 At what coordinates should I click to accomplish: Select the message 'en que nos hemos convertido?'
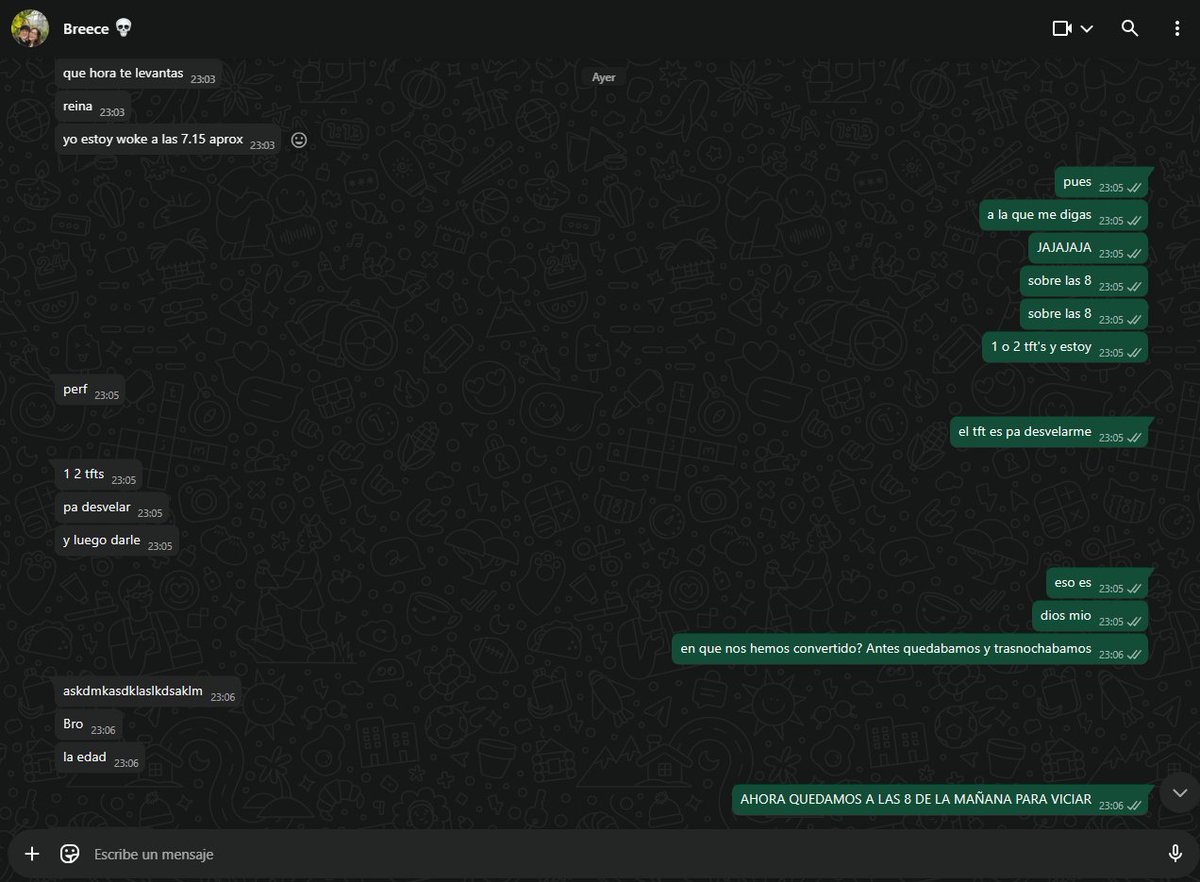coord(909,649)
